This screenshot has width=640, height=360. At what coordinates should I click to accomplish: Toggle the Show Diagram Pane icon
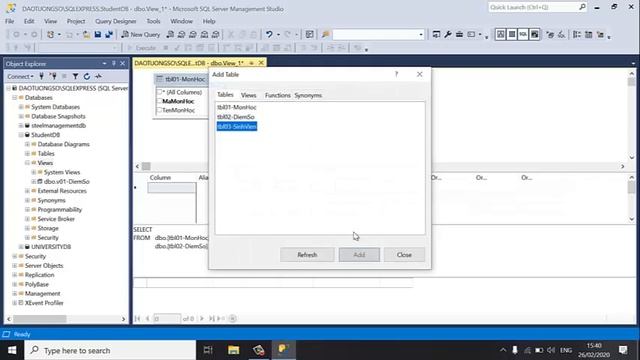500,35
